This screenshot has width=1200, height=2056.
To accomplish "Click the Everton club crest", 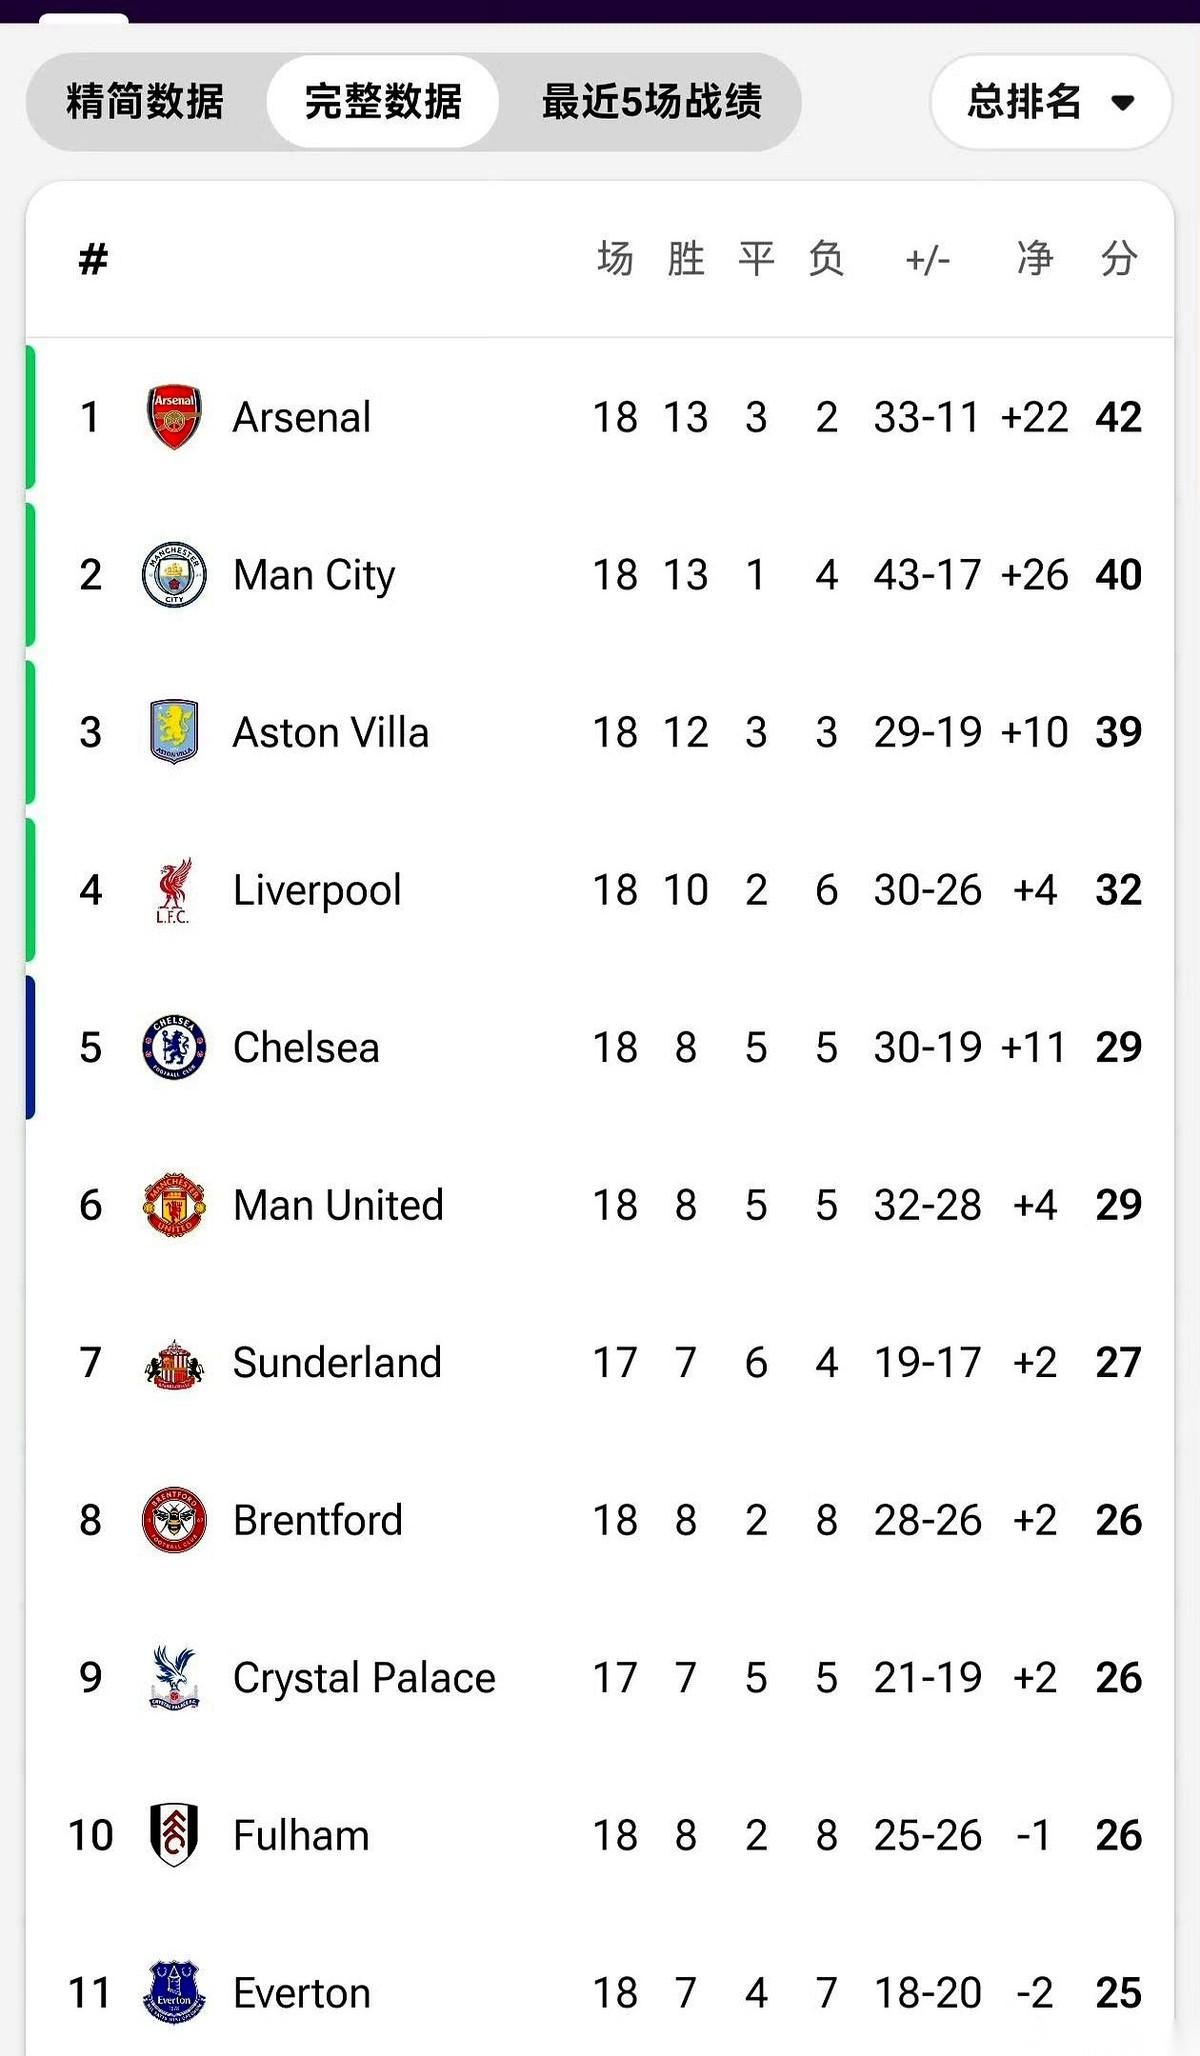I will [x=174, y=1993].
